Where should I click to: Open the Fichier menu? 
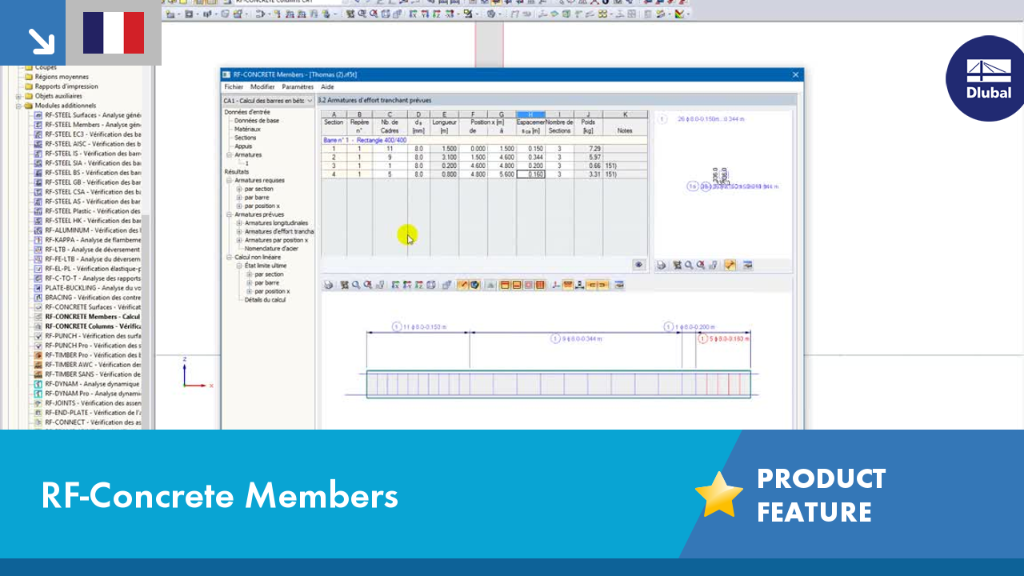233,87
